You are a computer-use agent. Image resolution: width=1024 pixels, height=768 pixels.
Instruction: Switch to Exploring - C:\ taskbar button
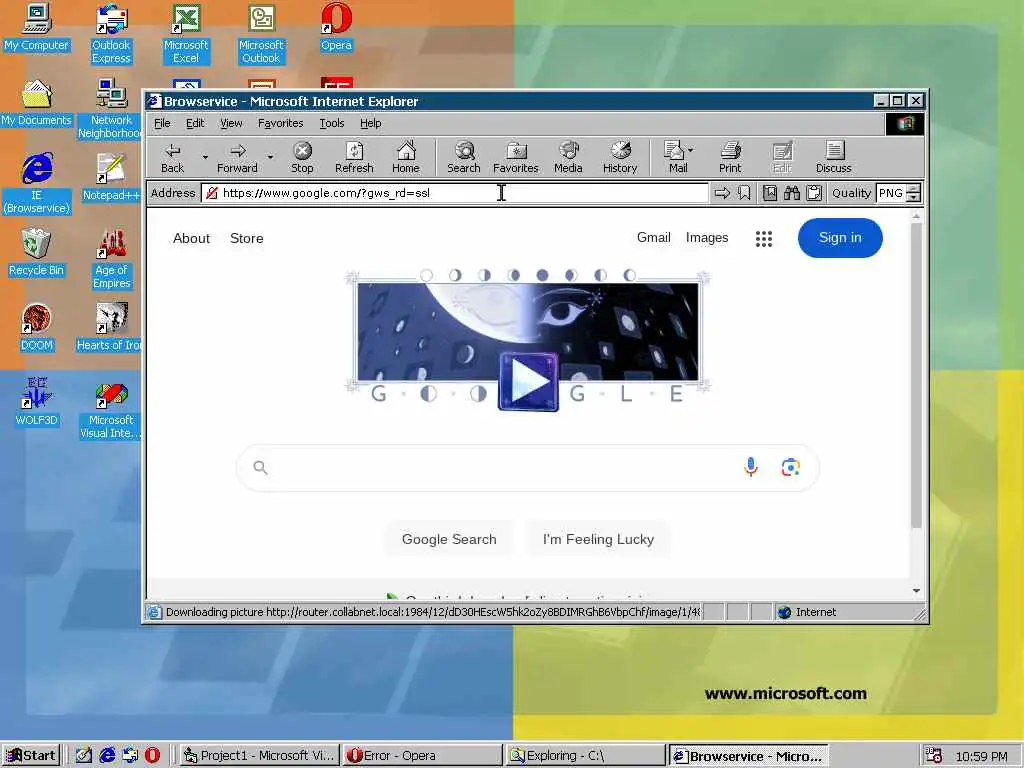pyautogui.click(x=585, y=756)
